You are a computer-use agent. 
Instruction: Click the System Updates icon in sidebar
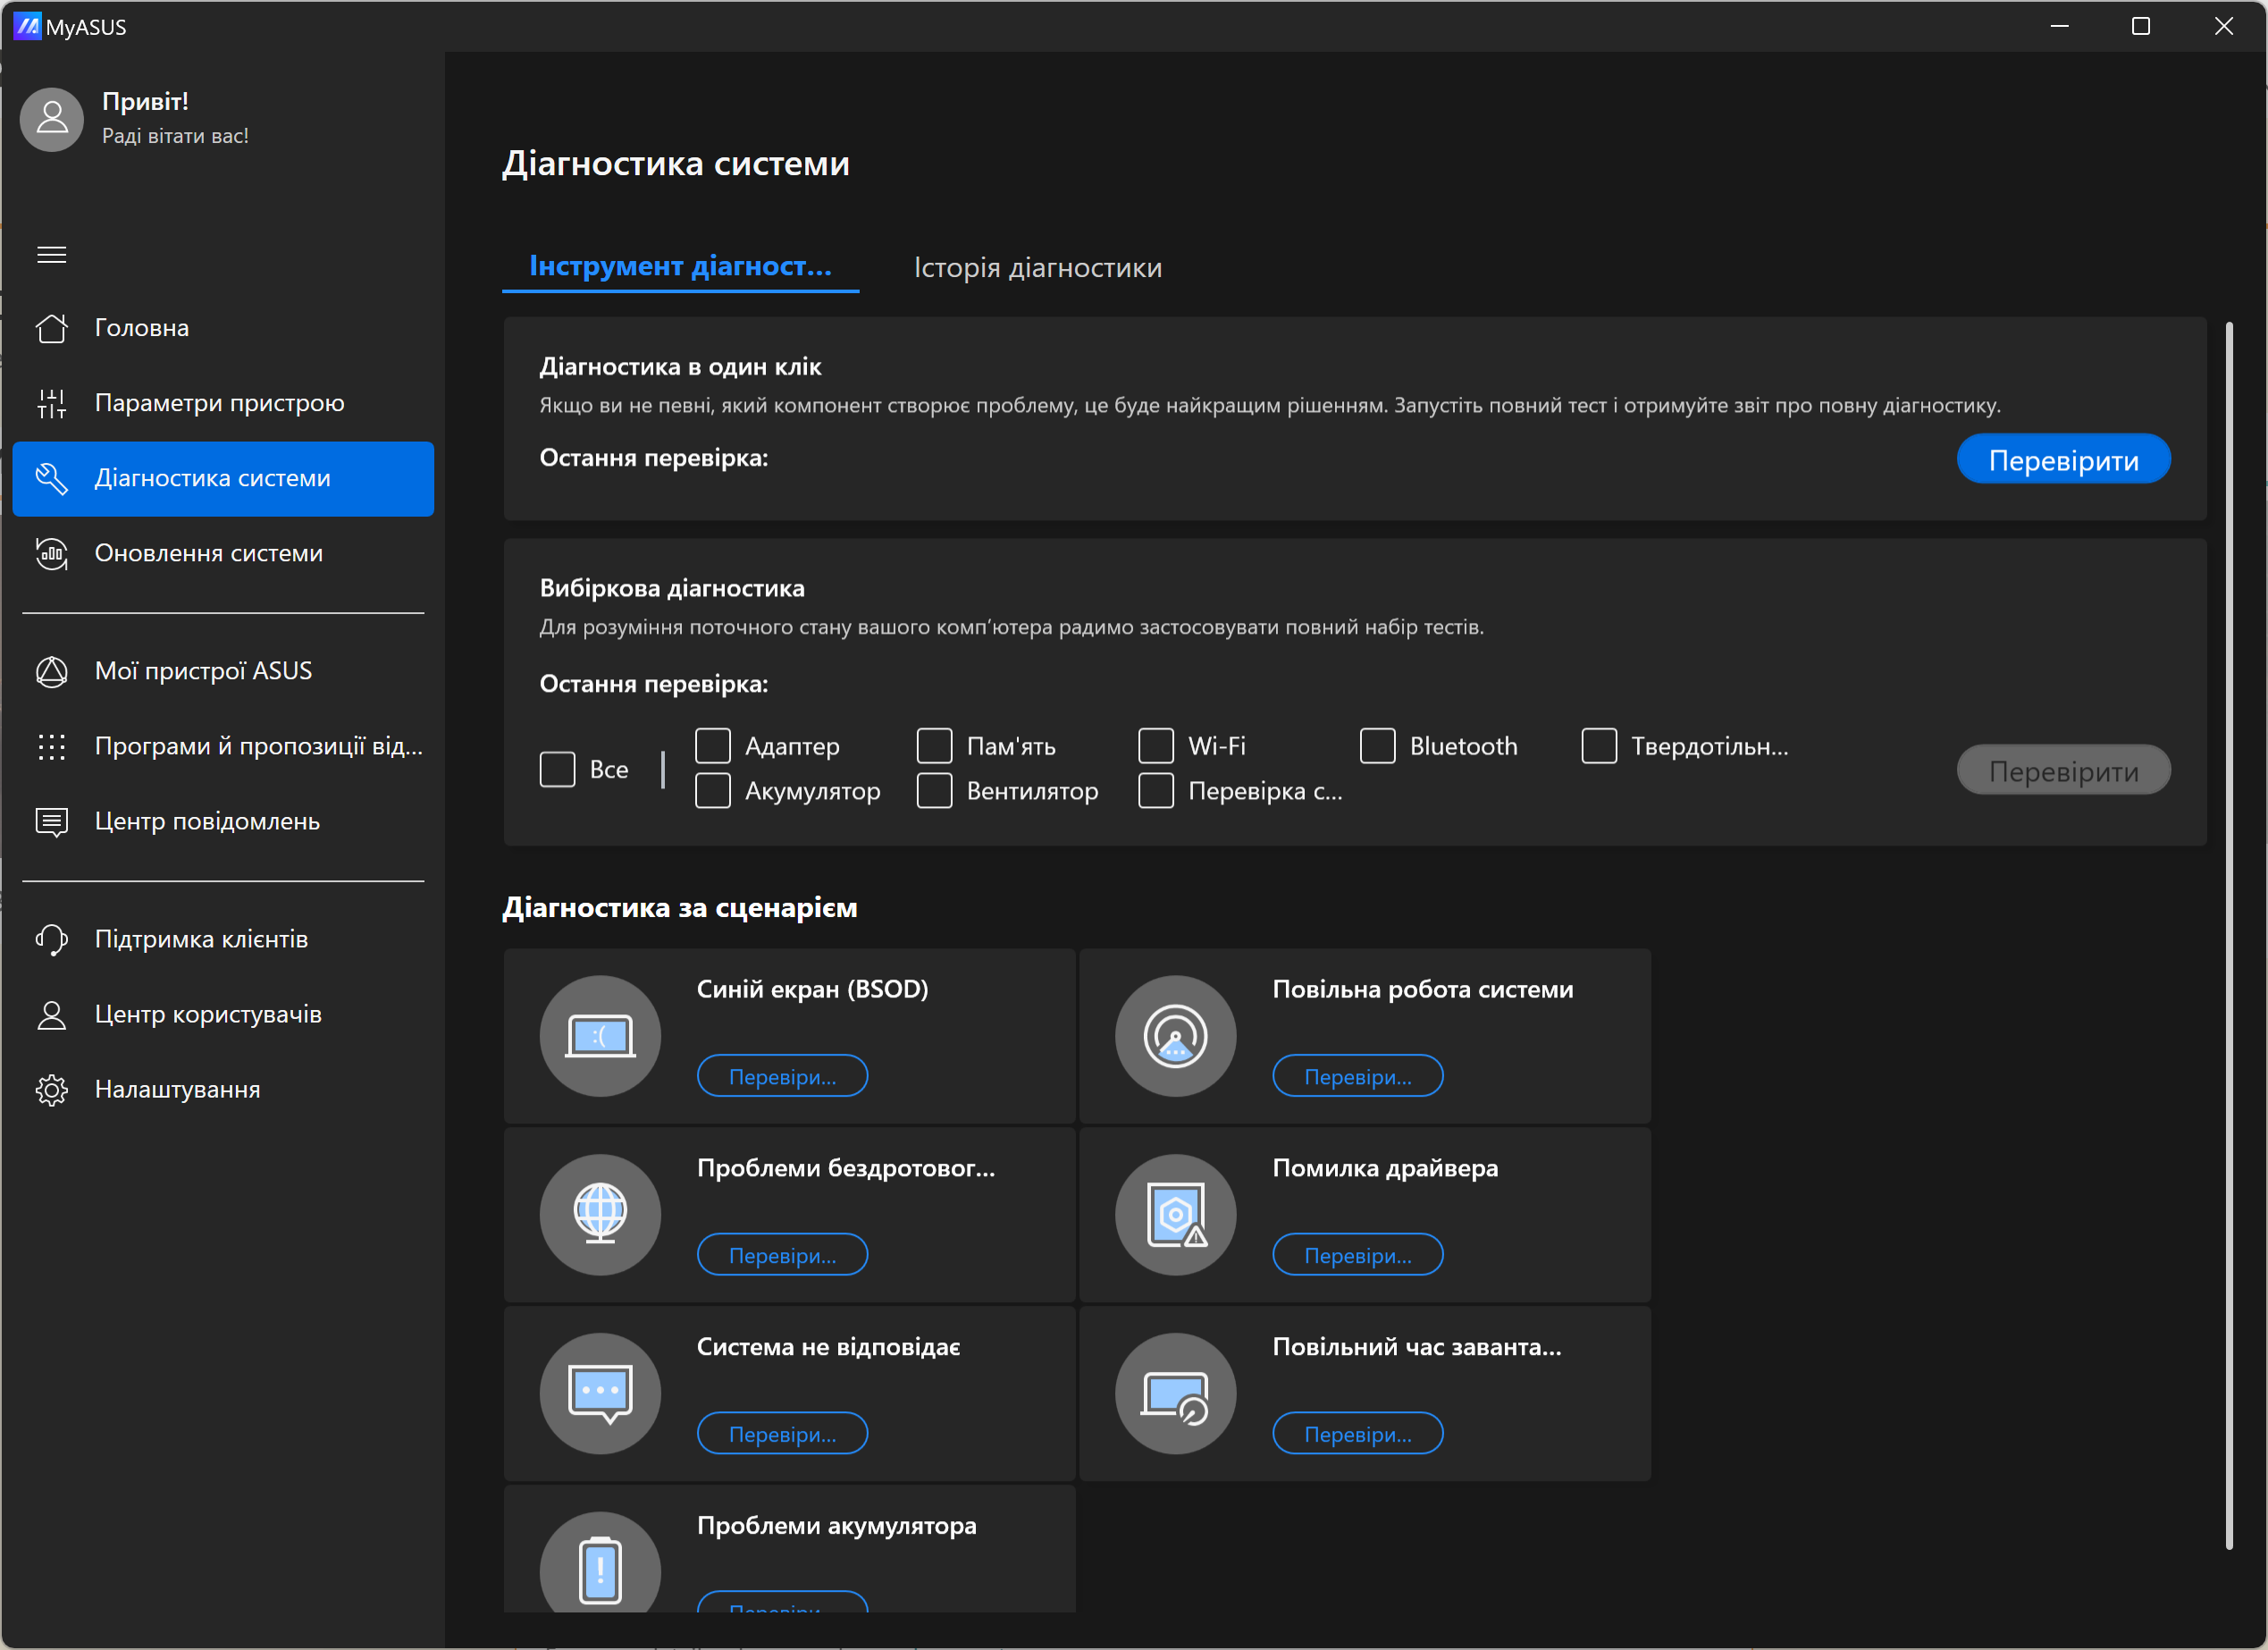tap(53, 553)
